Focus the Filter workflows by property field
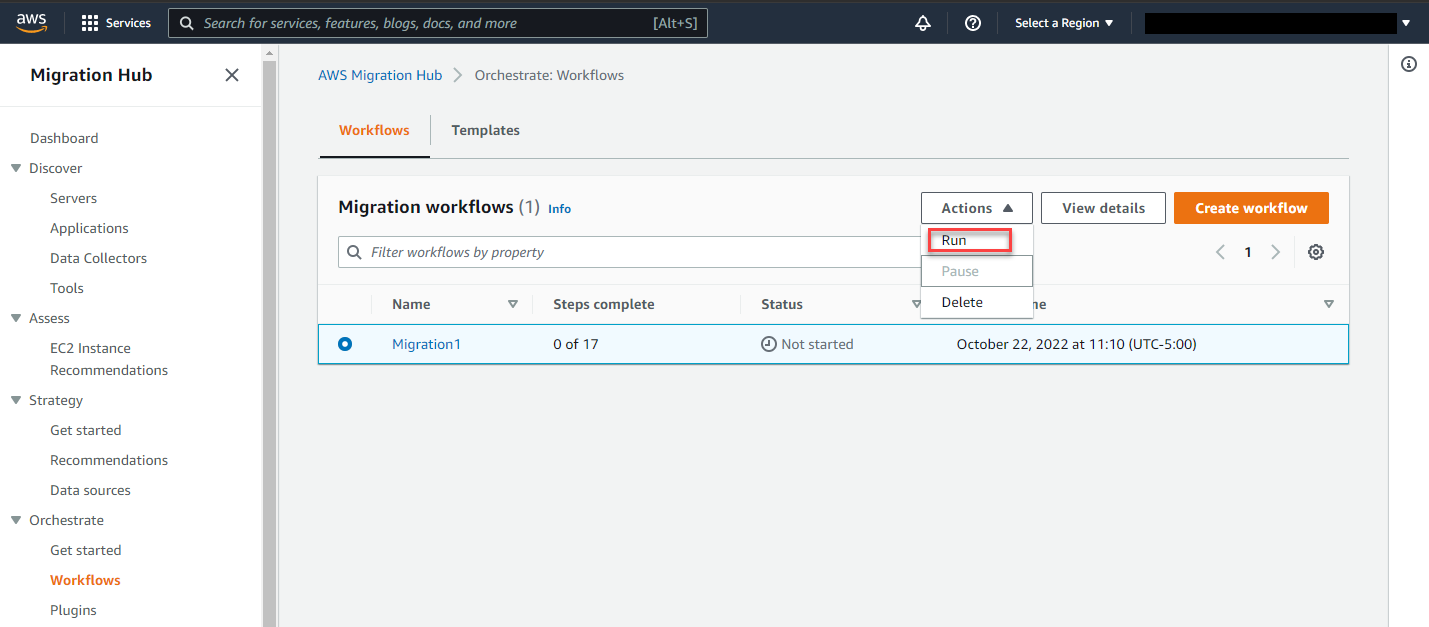 click(630, 252)
